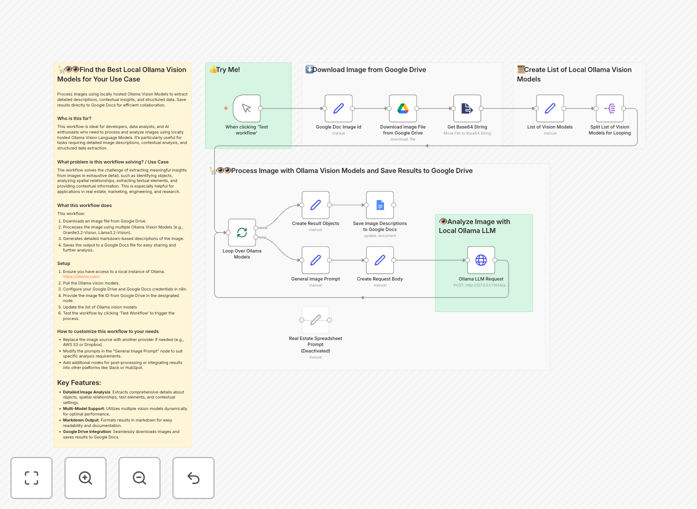The height and width of the screenshot is (509, 697).
Task: Select the Get Base64 String node
Action: [x=467, y=108]
